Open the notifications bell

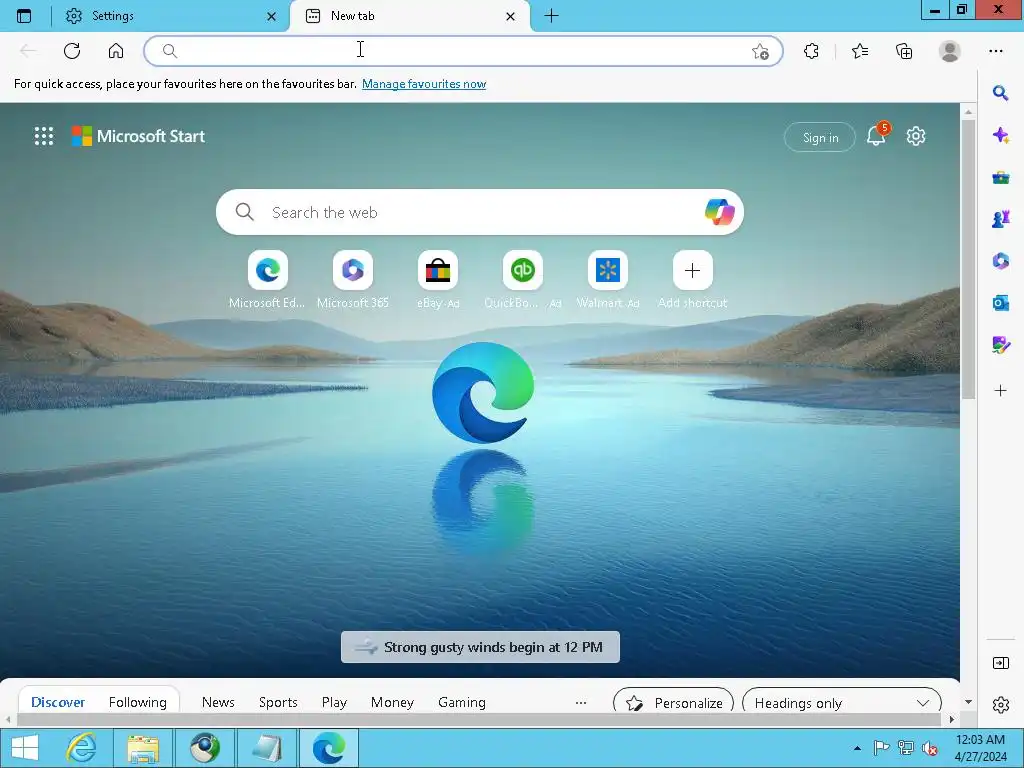(x=876, y=136)
